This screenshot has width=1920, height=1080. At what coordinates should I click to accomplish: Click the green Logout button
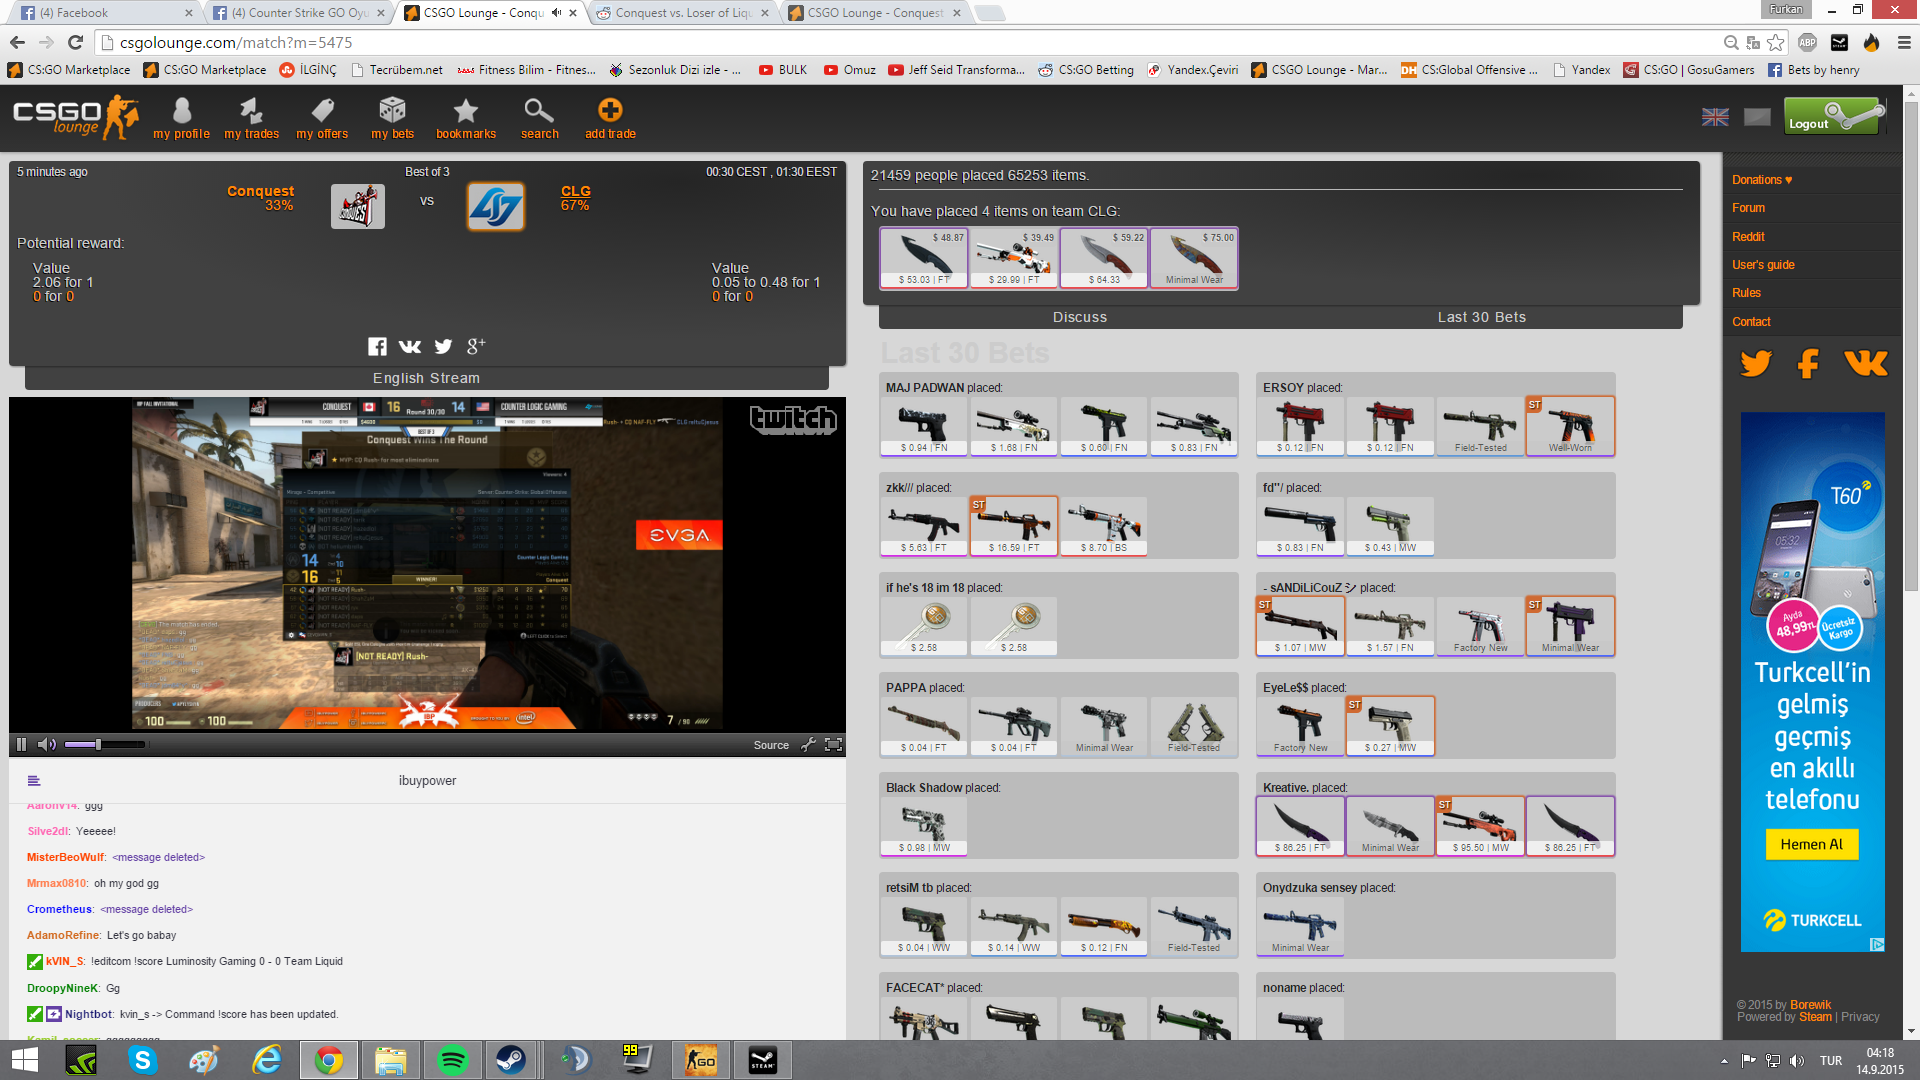pos(1834,116)
